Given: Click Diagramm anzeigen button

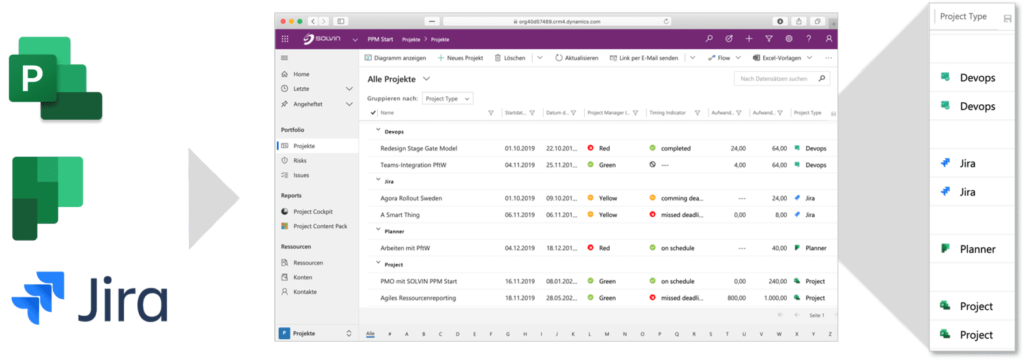Looking at the screenshot, I should coord(395,58).
